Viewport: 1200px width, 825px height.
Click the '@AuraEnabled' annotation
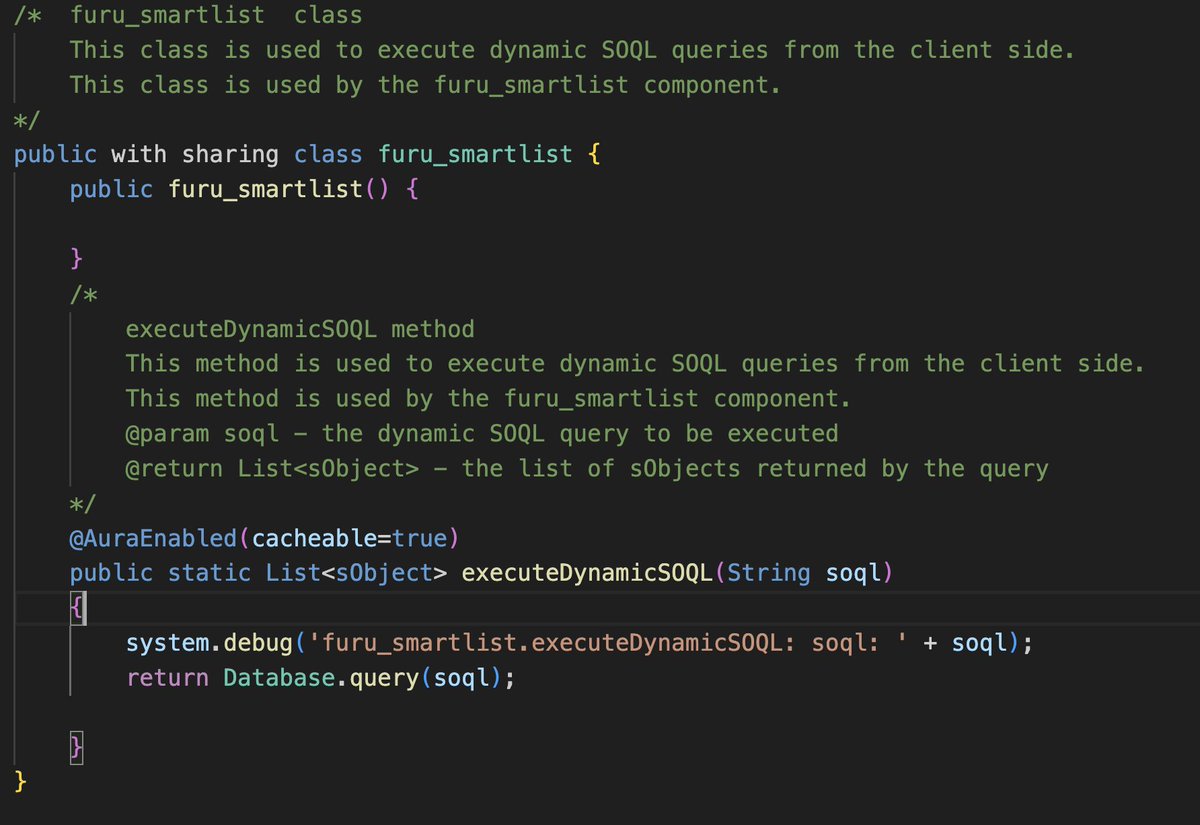tap(153, 538)
